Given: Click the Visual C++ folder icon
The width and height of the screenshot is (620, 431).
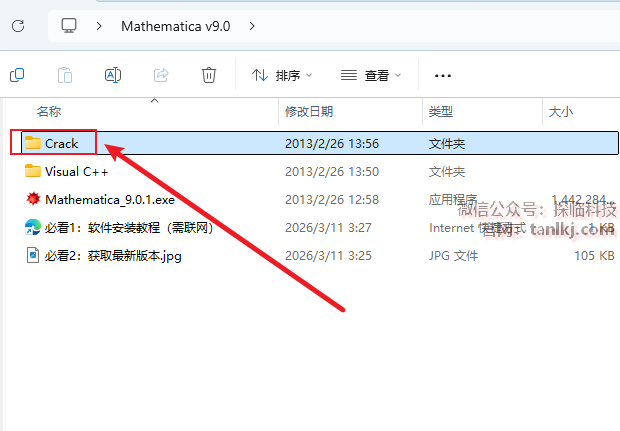Looking at the screenshot, I should coord(33,171).
